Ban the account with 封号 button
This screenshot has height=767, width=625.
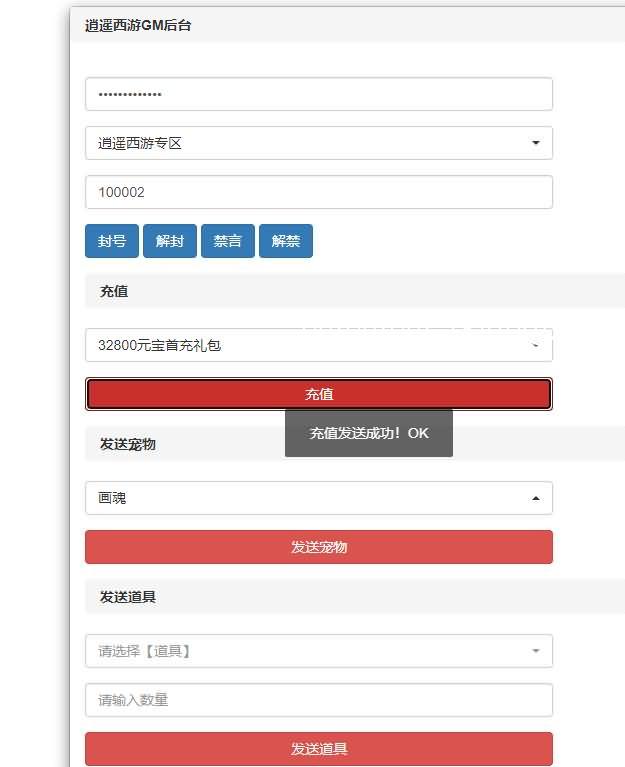tap(112, 241)
